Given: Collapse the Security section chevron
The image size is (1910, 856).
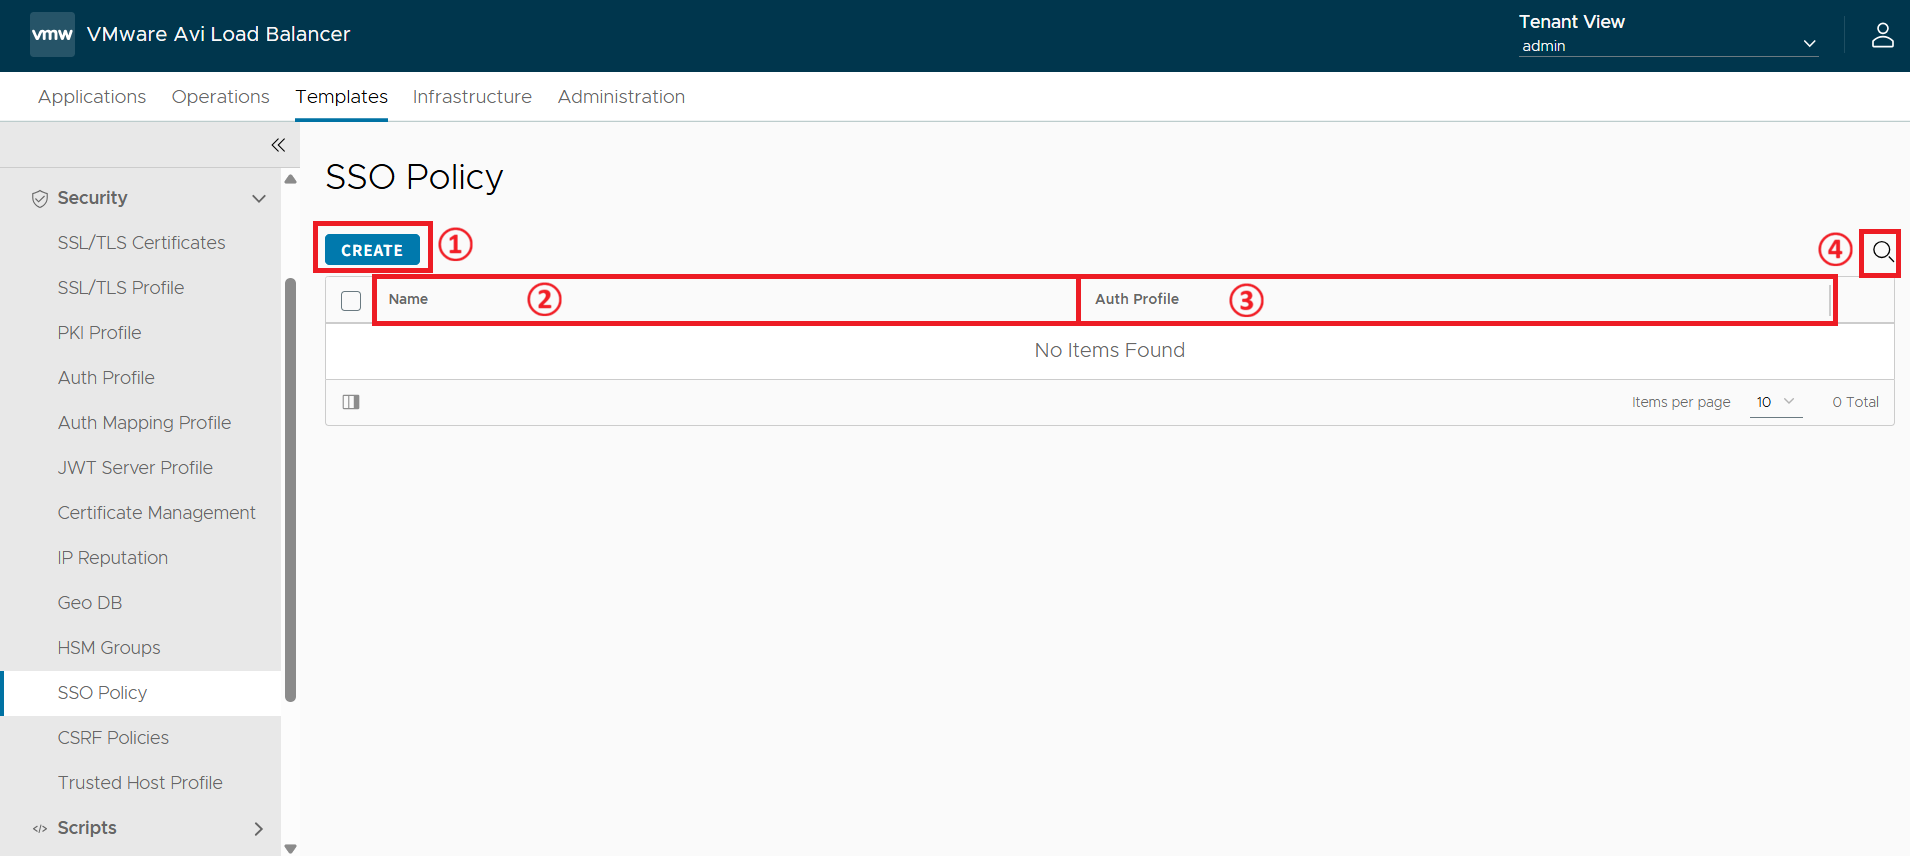Looking at the screenshot, I should [259, 198].
